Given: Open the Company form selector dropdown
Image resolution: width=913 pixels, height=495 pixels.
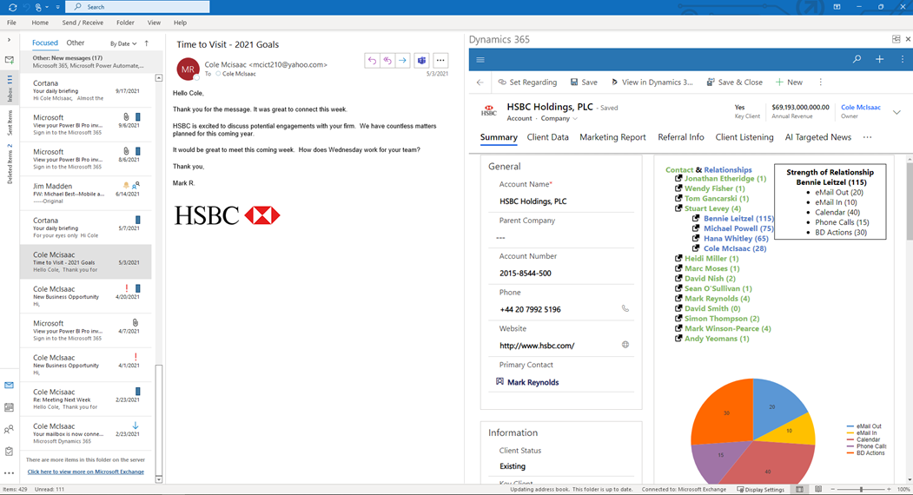Looking at the screenshot, I should (558, 118).
